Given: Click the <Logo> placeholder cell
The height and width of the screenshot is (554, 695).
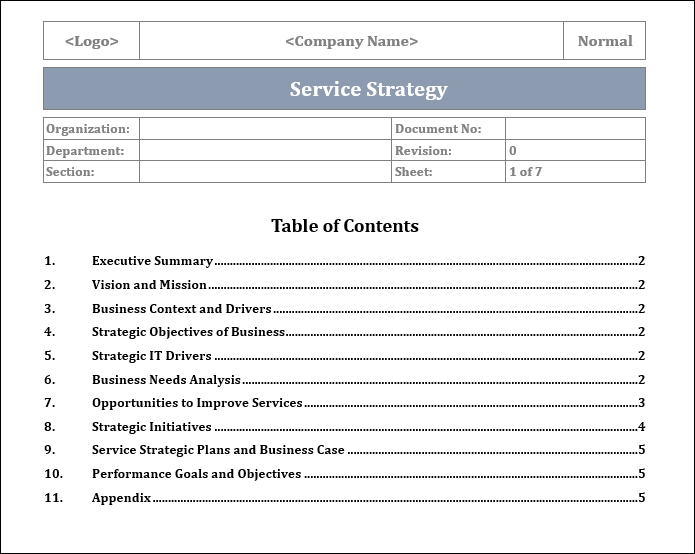Looking at the screenshot, I should pos(91,42).
